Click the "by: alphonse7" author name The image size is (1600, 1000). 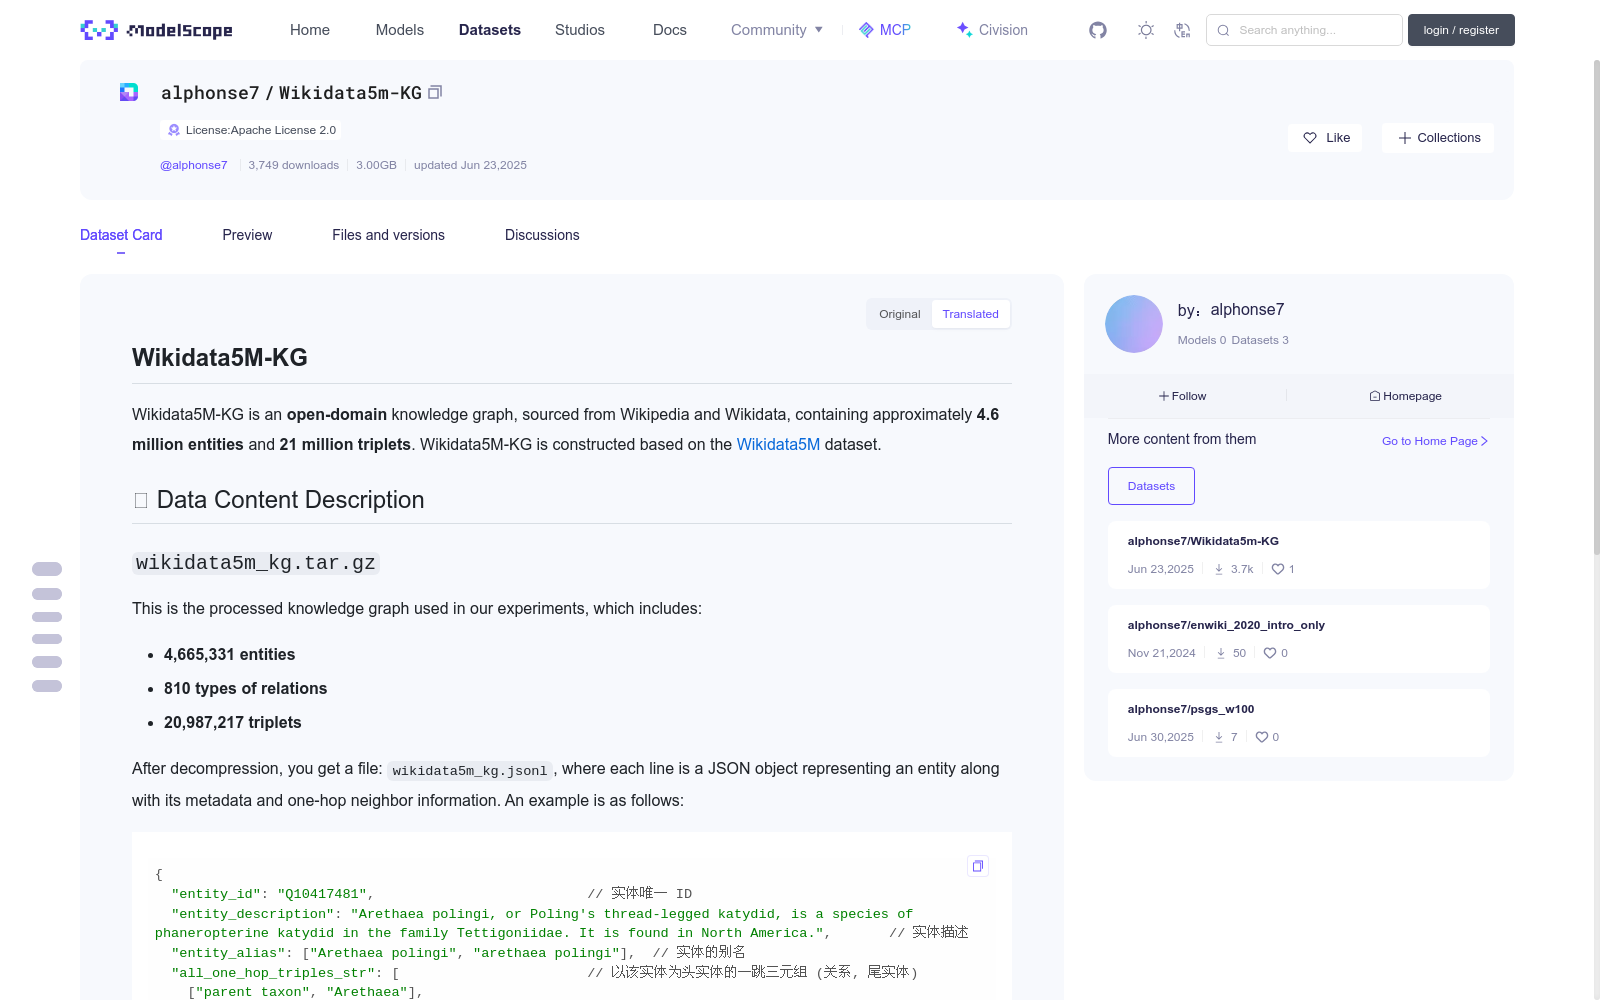pos(1231,310)
